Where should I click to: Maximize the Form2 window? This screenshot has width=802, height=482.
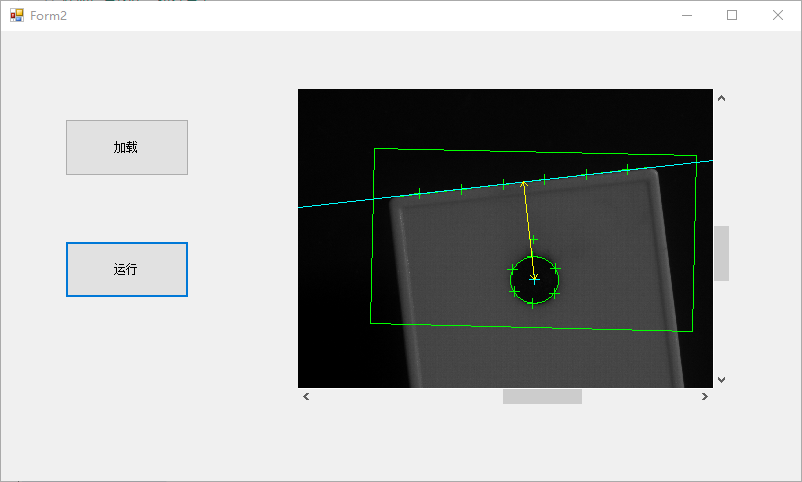click(732, 15)
